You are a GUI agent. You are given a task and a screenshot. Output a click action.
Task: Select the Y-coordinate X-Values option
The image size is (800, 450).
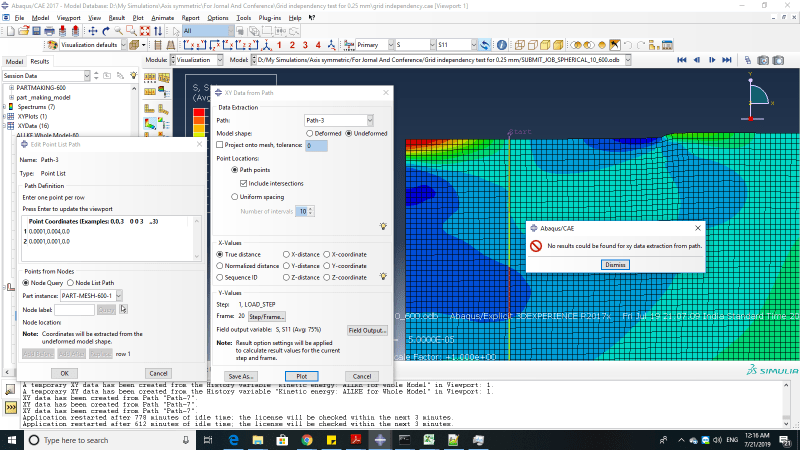click(x=327, y=266)
